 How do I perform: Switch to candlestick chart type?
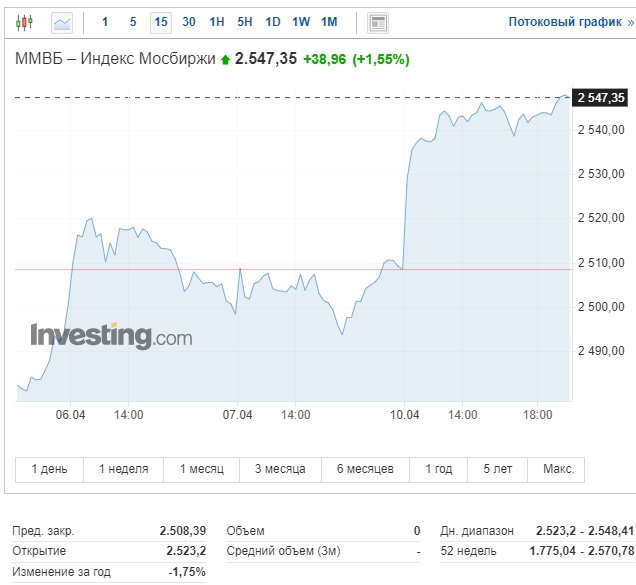[25, 21]
